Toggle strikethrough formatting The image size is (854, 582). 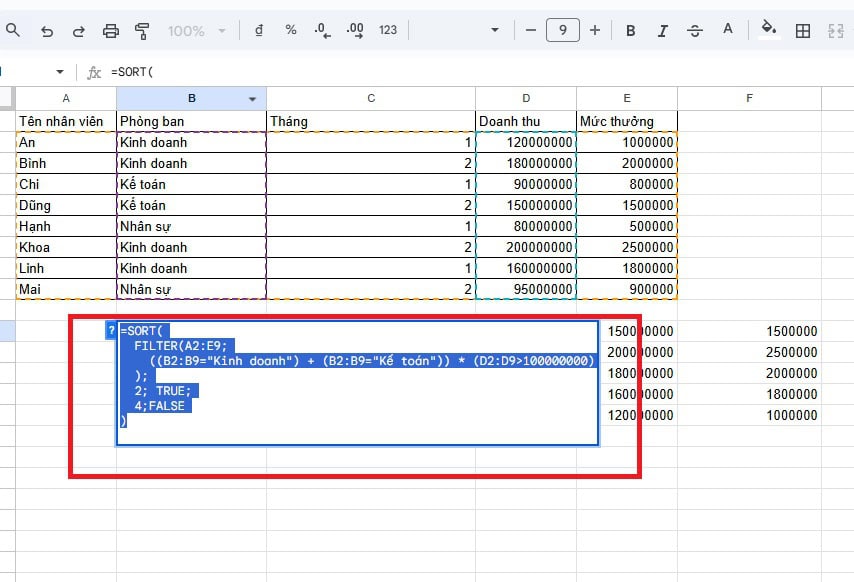tap(695, 31)
